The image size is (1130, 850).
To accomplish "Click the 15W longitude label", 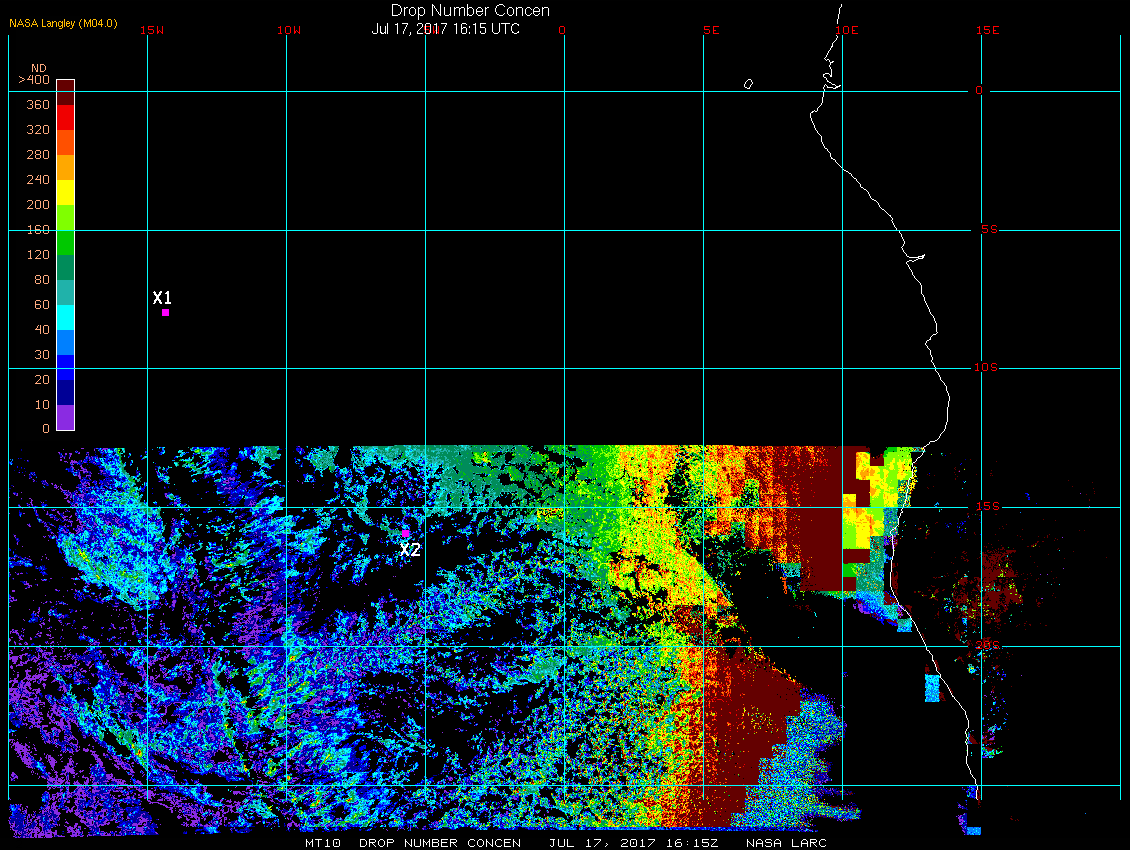I will pos(151,30).
